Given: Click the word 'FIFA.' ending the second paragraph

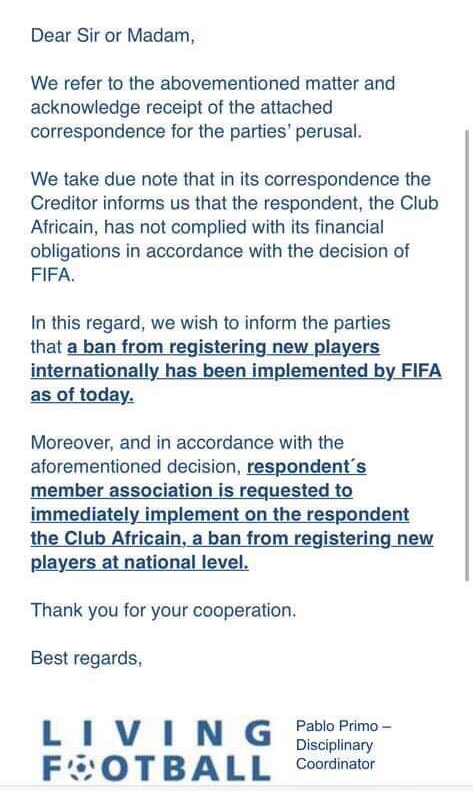Looking at the screenshot, I should coord(53,275).
